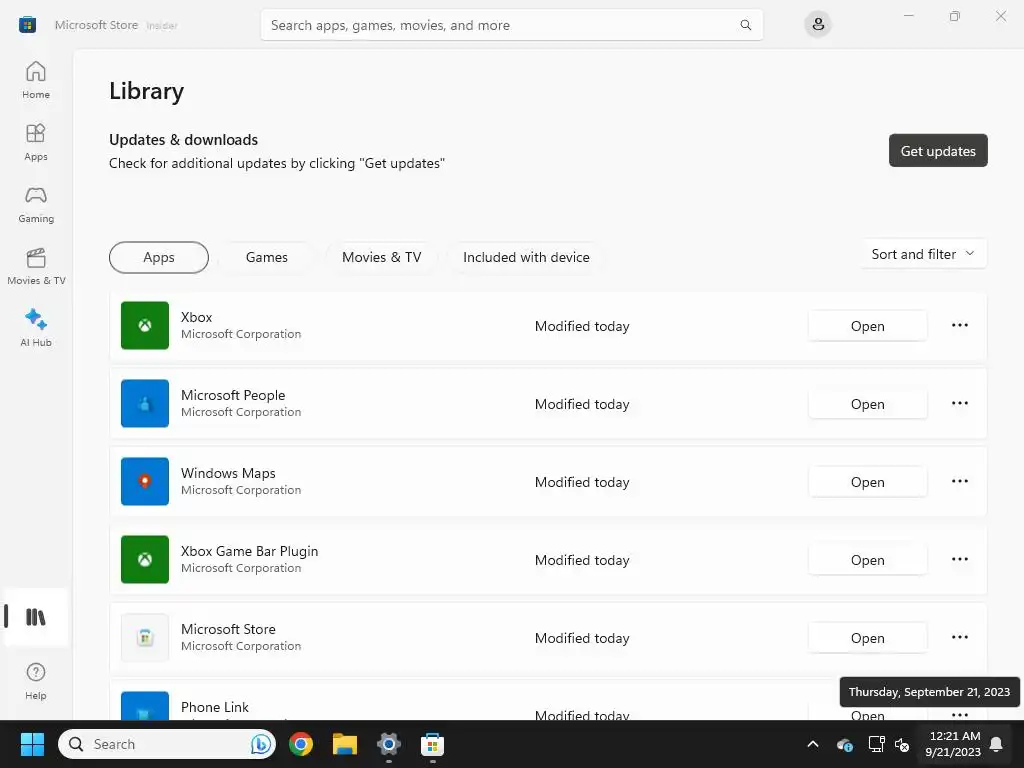Open the Gaming section
The height and width of the screenshot is (768, 1024).
(36, 204)
